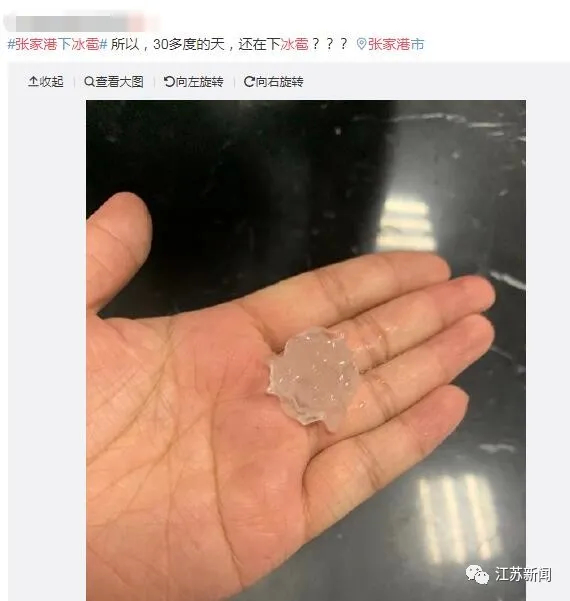Click the post text 30多度的天
Screen dimensions: 570x601
click(x=189, y=44)
